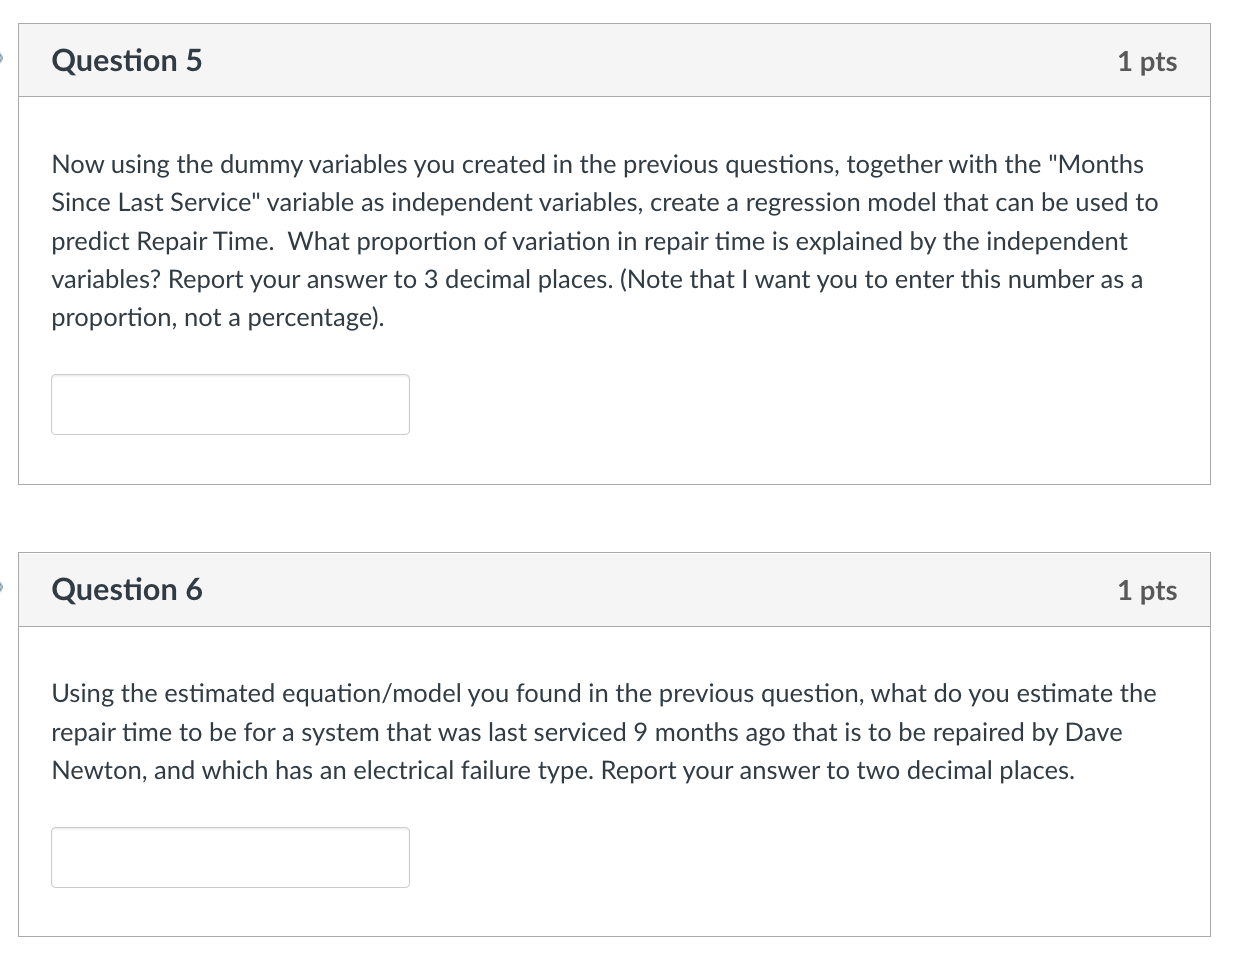The width and height of the screenshot is (1246, 978).
Task: Click the "1 pts" label in Question 5
Action: pyautogui.click(x=1147, y=62)
